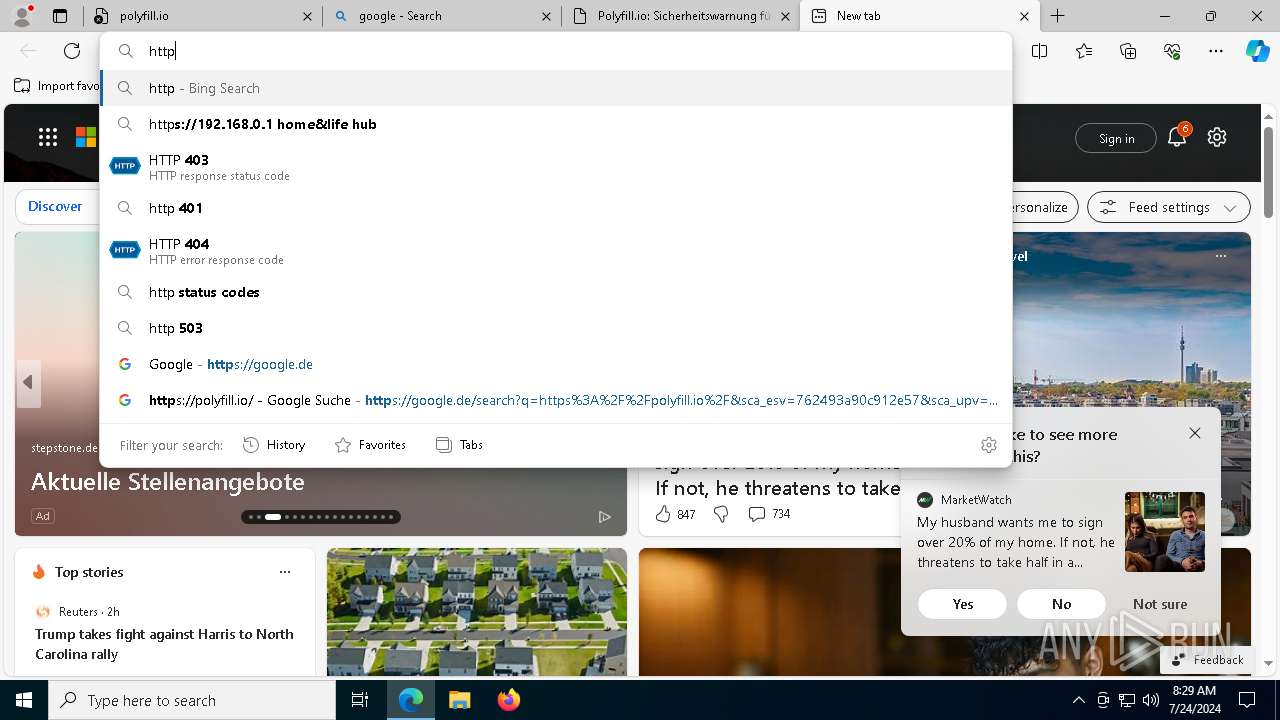Open the story comments showing 734
The height and width of the screenshot is (720, 1280).
click(770, 514)
